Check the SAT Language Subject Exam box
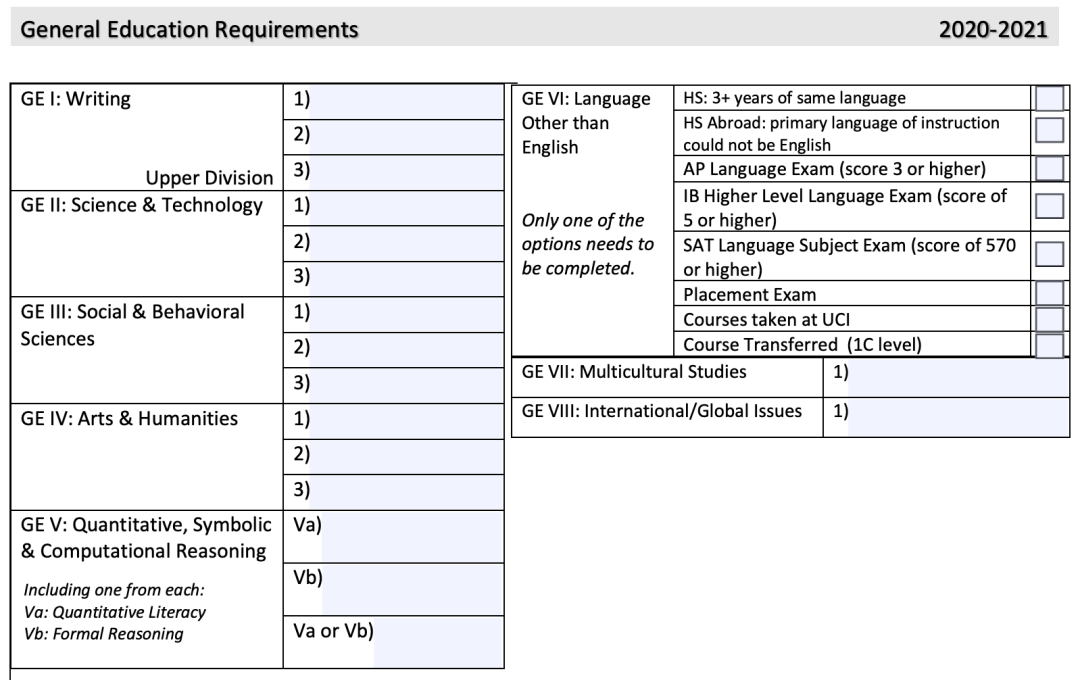Screen dimensions: 1080x680 coord(1049,254)
